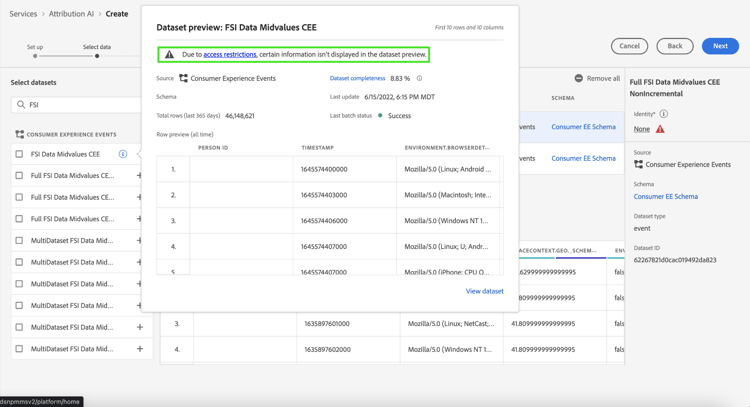
Task: Open the Dataset completeness link
Action: coord(357,78)
